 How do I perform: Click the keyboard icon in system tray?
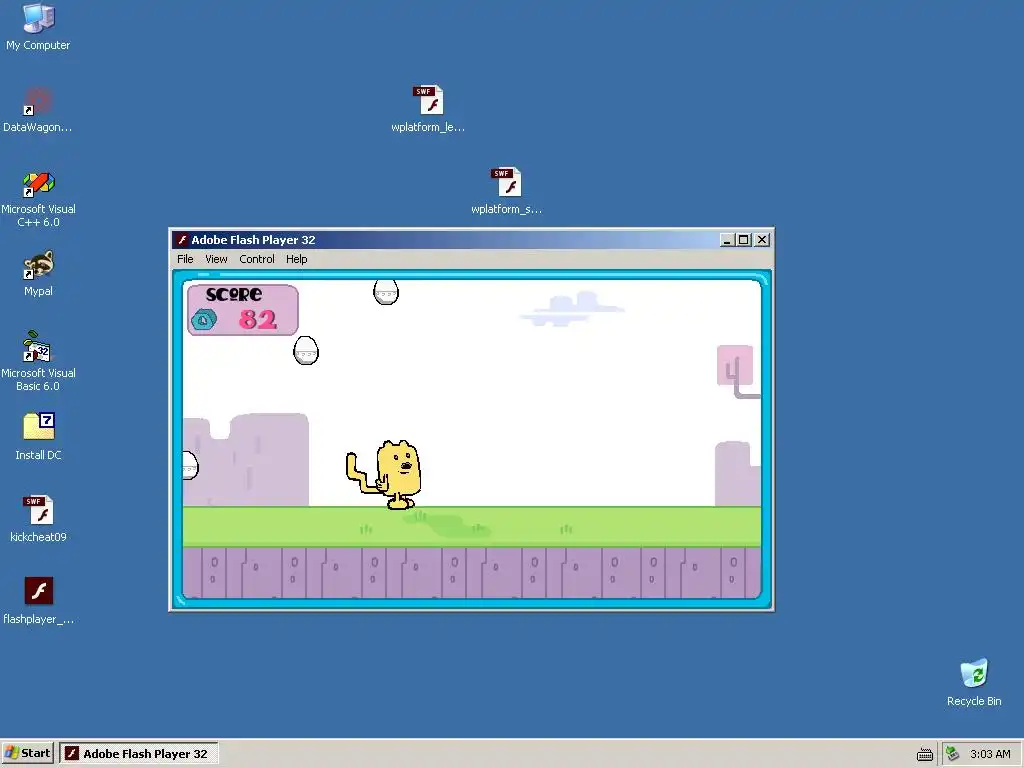point(925,754)
